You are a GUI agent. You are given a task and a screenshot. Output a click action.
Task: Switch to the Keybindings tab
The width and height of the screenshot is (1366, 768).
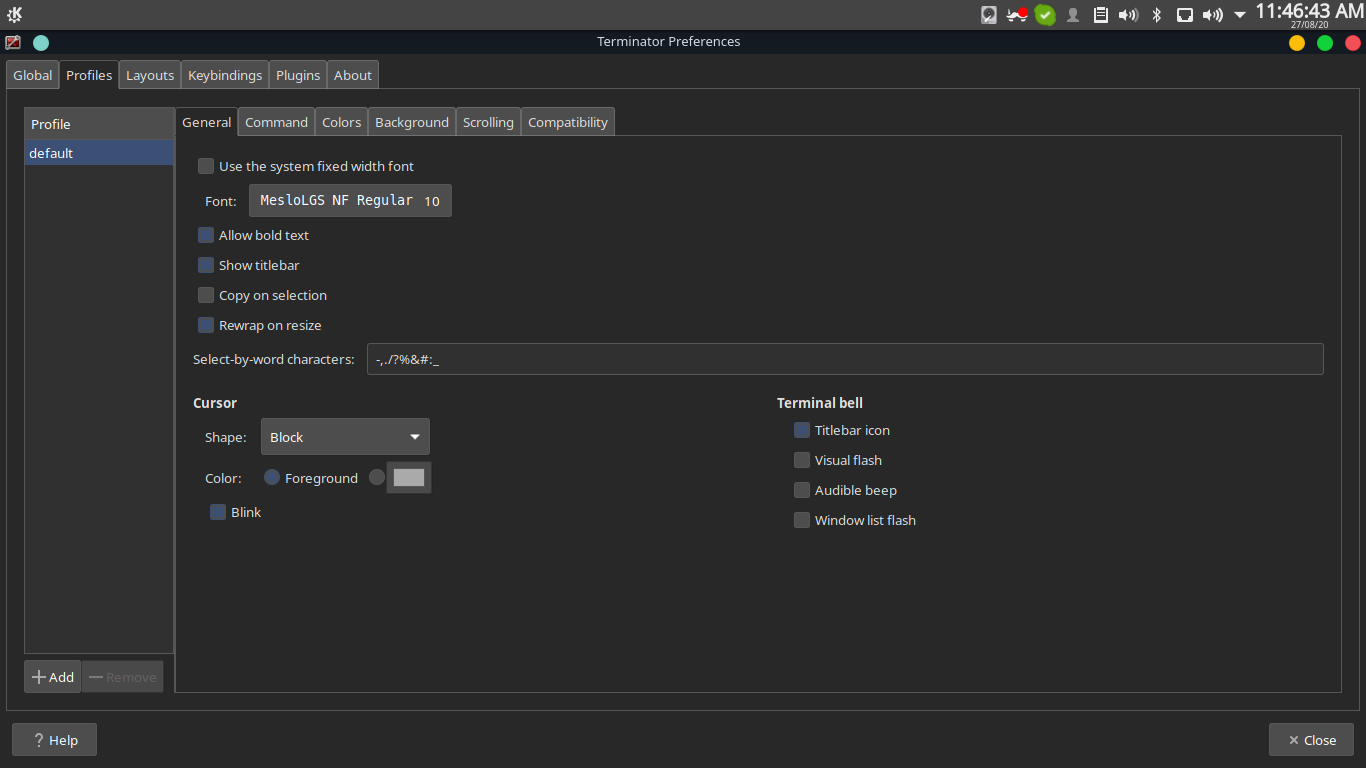click(224, 74)
